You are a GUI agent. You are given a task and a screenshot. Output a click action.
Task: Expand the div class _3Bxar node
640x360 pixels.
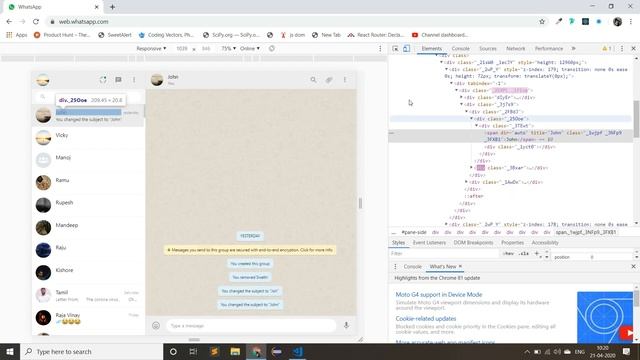point(471,168)
